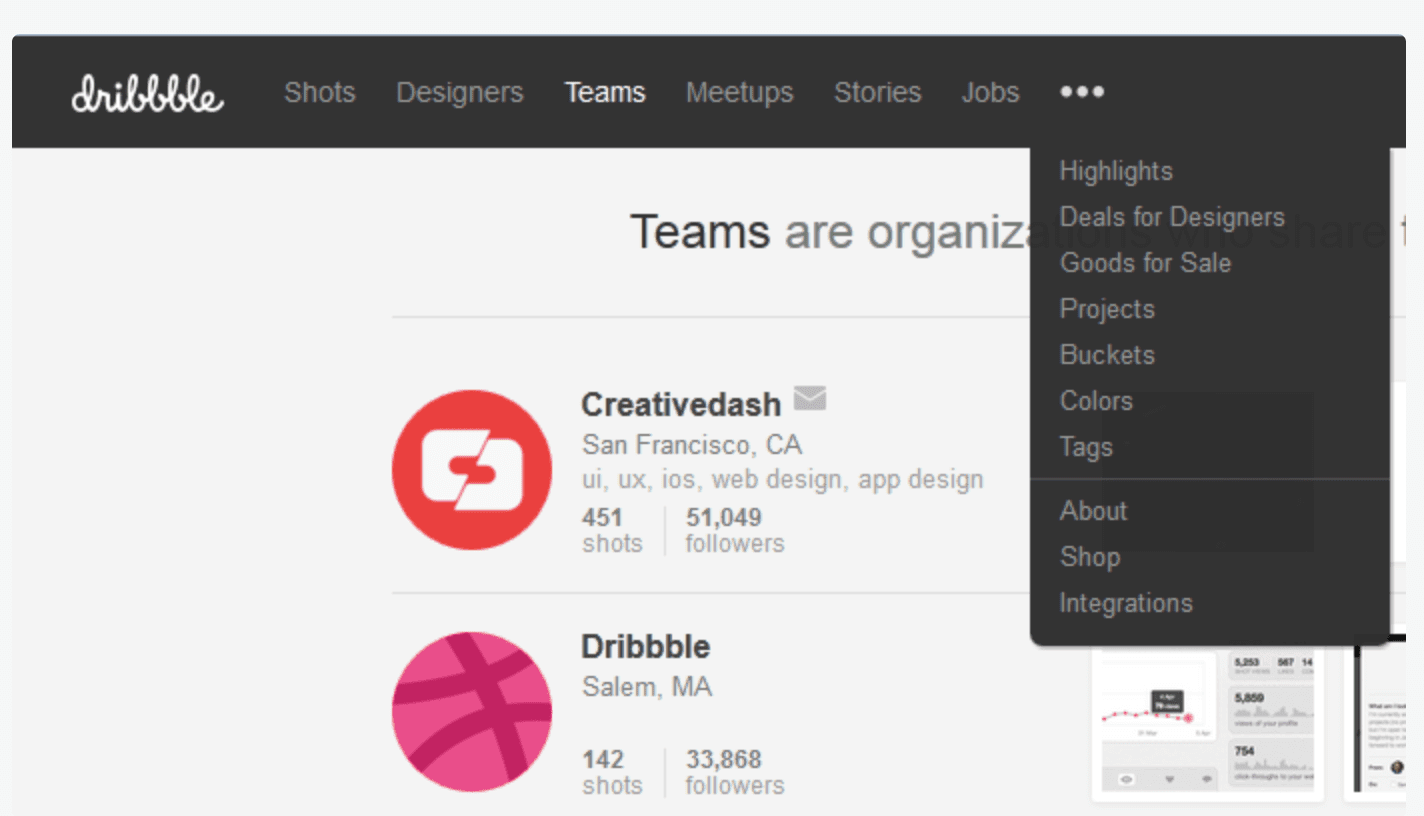Image resolution: width=1424 pixels, height=816 pixels.
Task: Go to Shots in navigation bar
Action: click(x=319, y=93)
